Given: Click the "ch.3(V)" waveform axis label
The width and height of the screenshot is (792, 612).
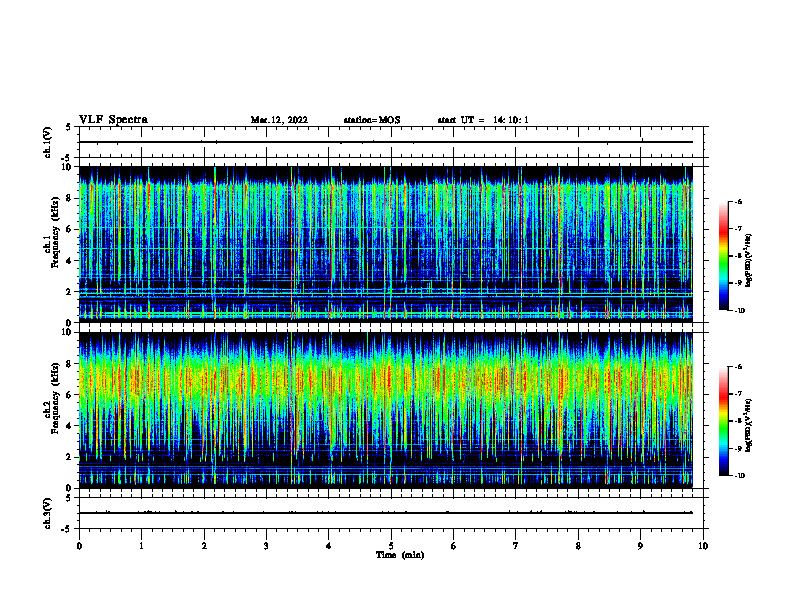Looking at the screenshot, I should [48, 513].
